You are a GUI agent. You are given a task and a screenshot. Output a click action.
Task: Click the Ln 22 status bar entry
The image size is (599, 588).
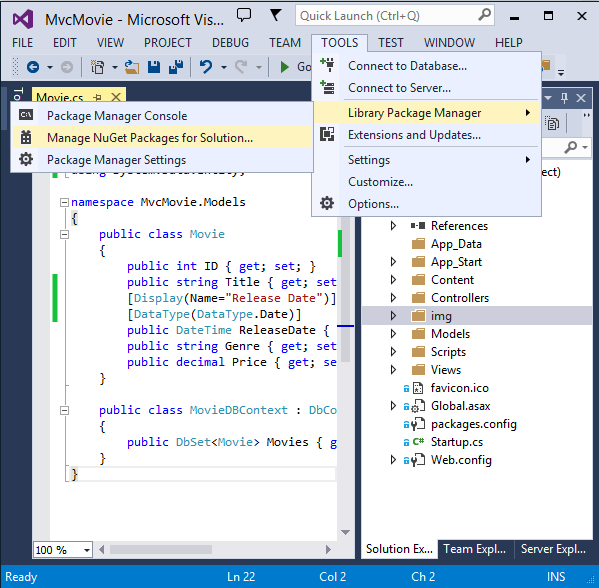tap(241, 577)
